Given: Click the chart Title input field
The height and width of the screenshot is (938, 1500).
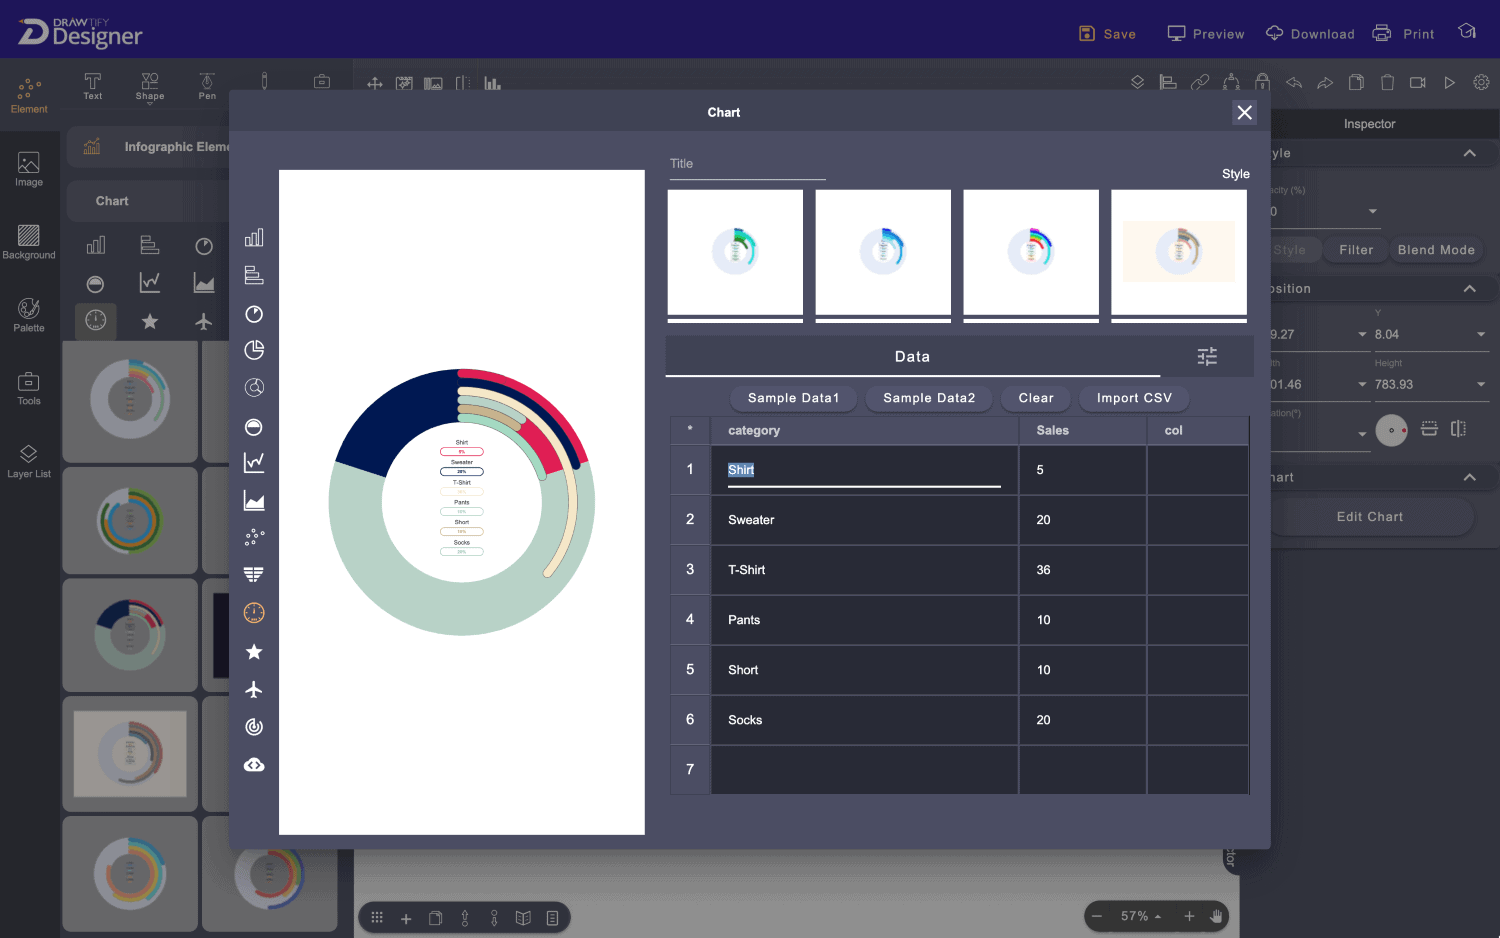Looking at the screenshot, I should [x=746, y=165].
